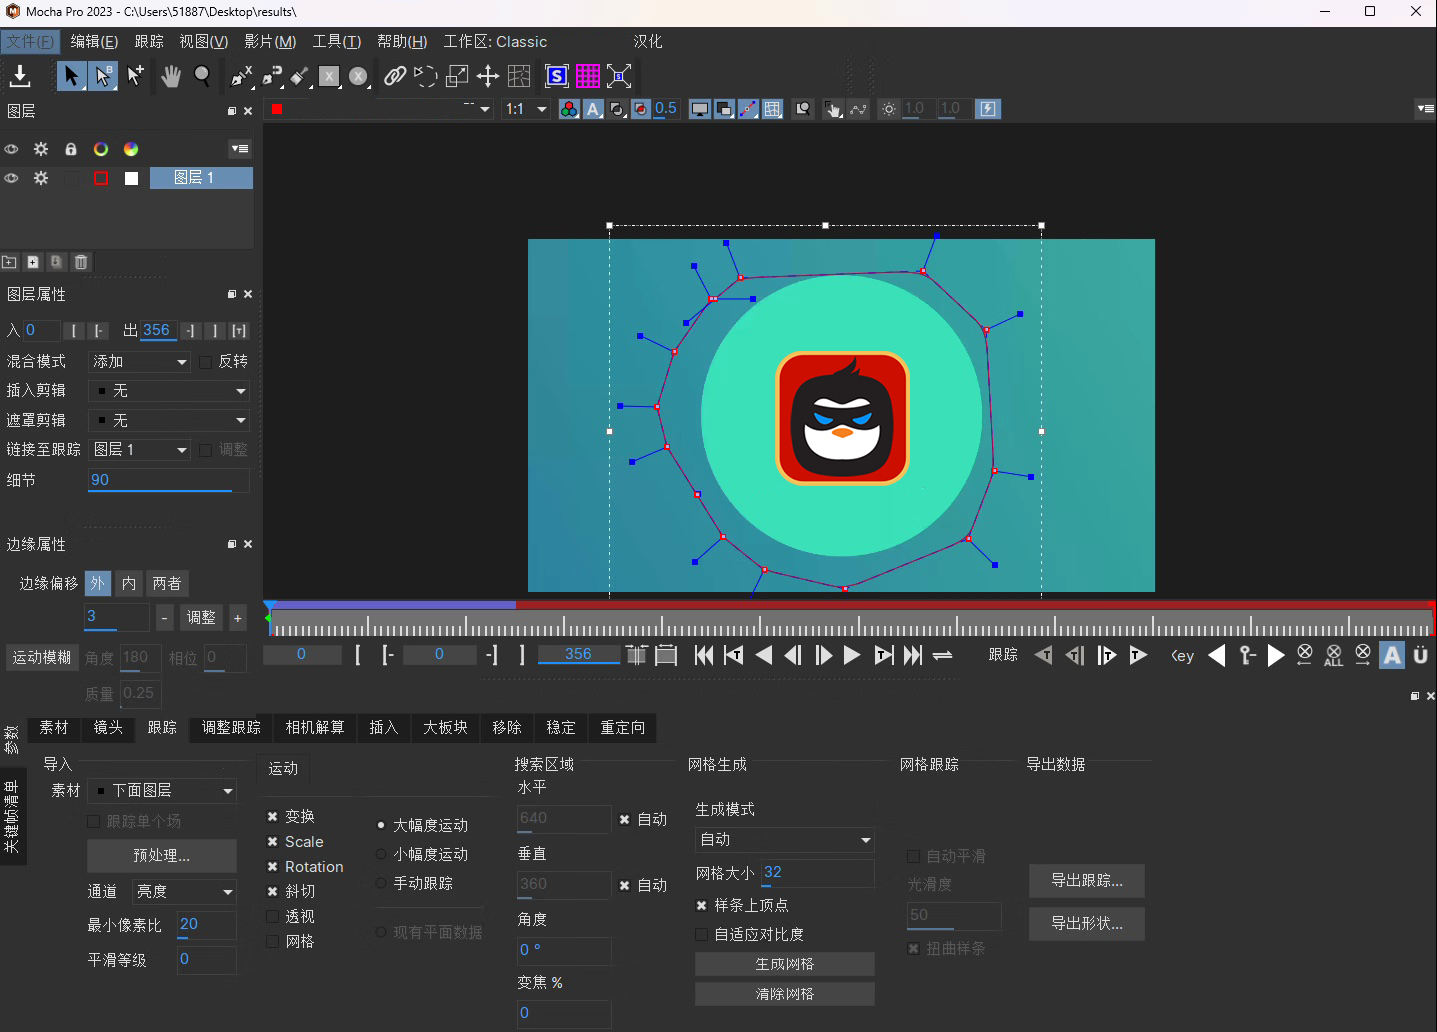Click the 预处理... button
Screen dimensions: 1437x1032
point(162,856)
